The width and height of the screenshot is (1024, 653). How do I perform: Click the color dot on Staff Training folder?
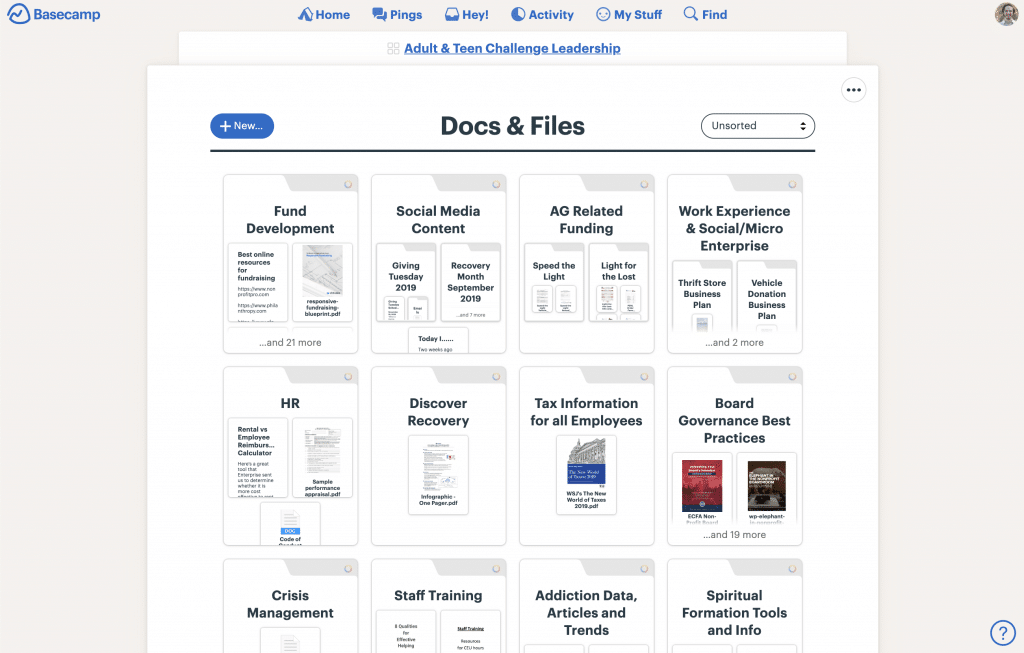pyautogui.click(x=496, y=569)
